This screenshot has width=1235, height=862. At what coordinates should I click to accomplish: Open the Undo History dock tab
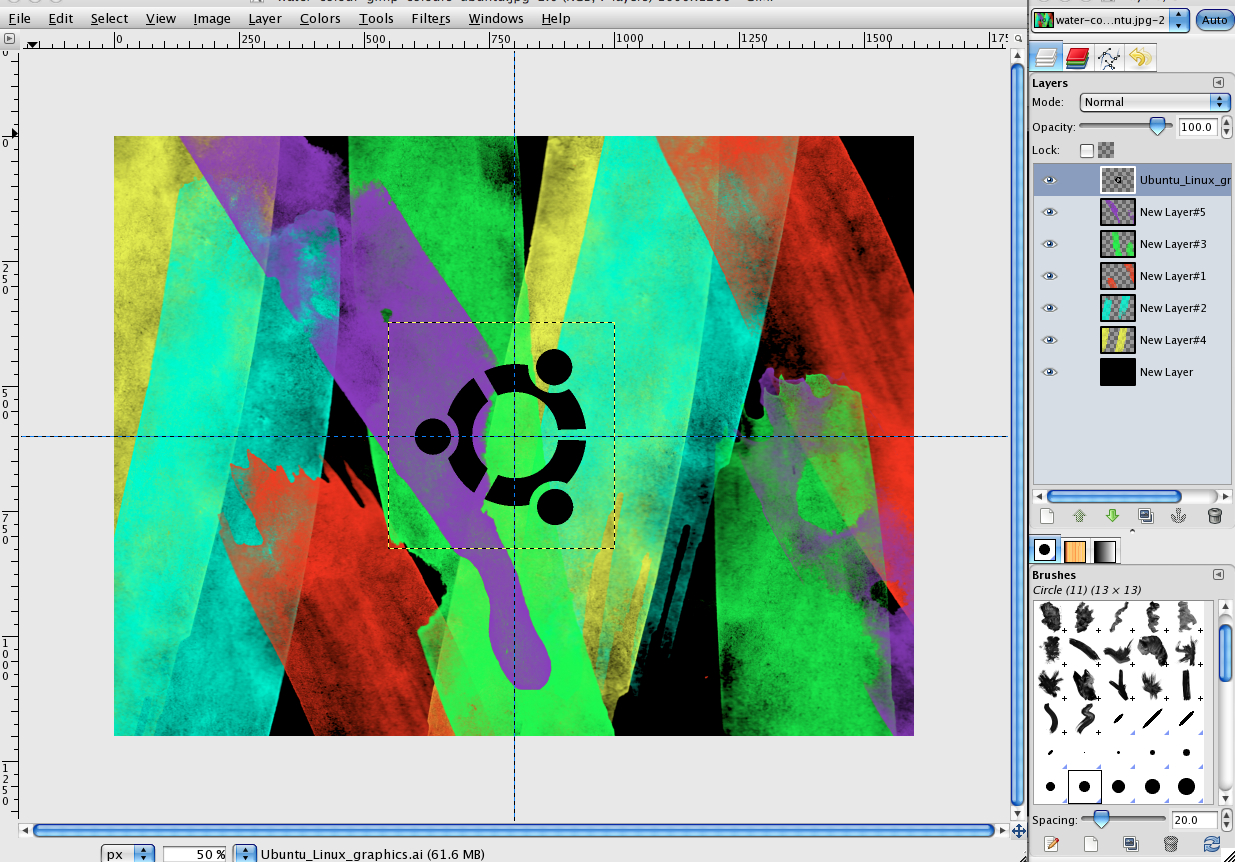(1140, 58)
